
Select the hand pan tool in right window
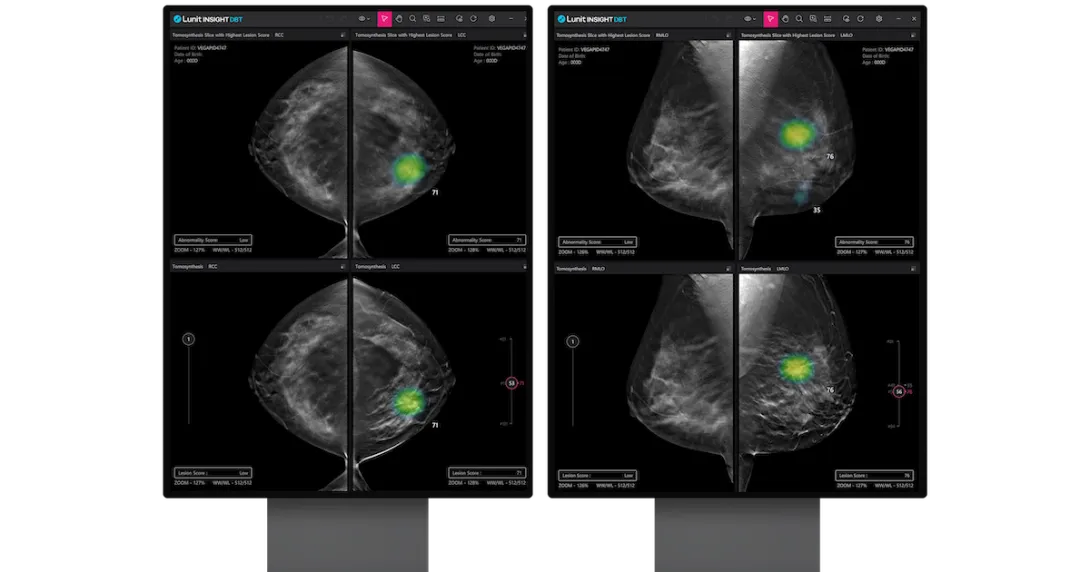click(x=785, y=18)
